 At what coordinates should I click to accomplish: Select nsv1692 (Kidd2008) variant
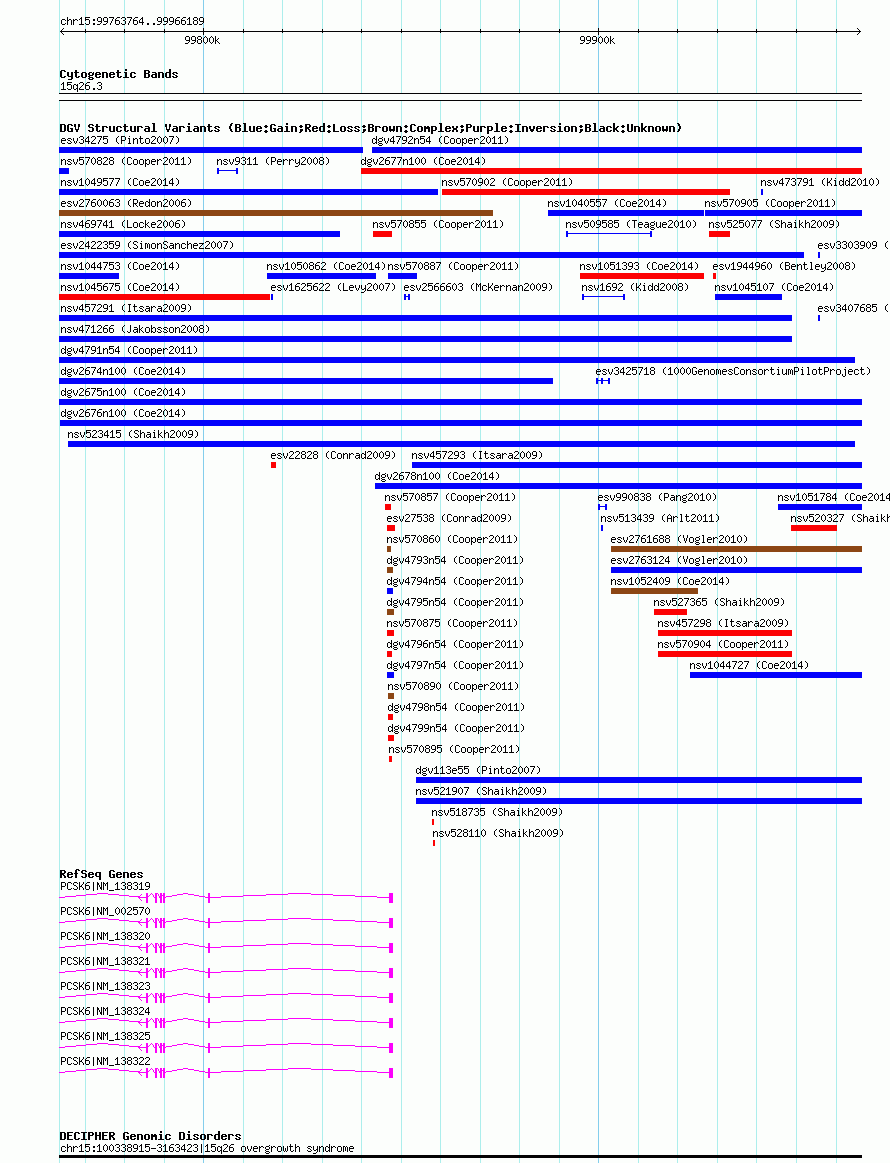coord(635,287)
